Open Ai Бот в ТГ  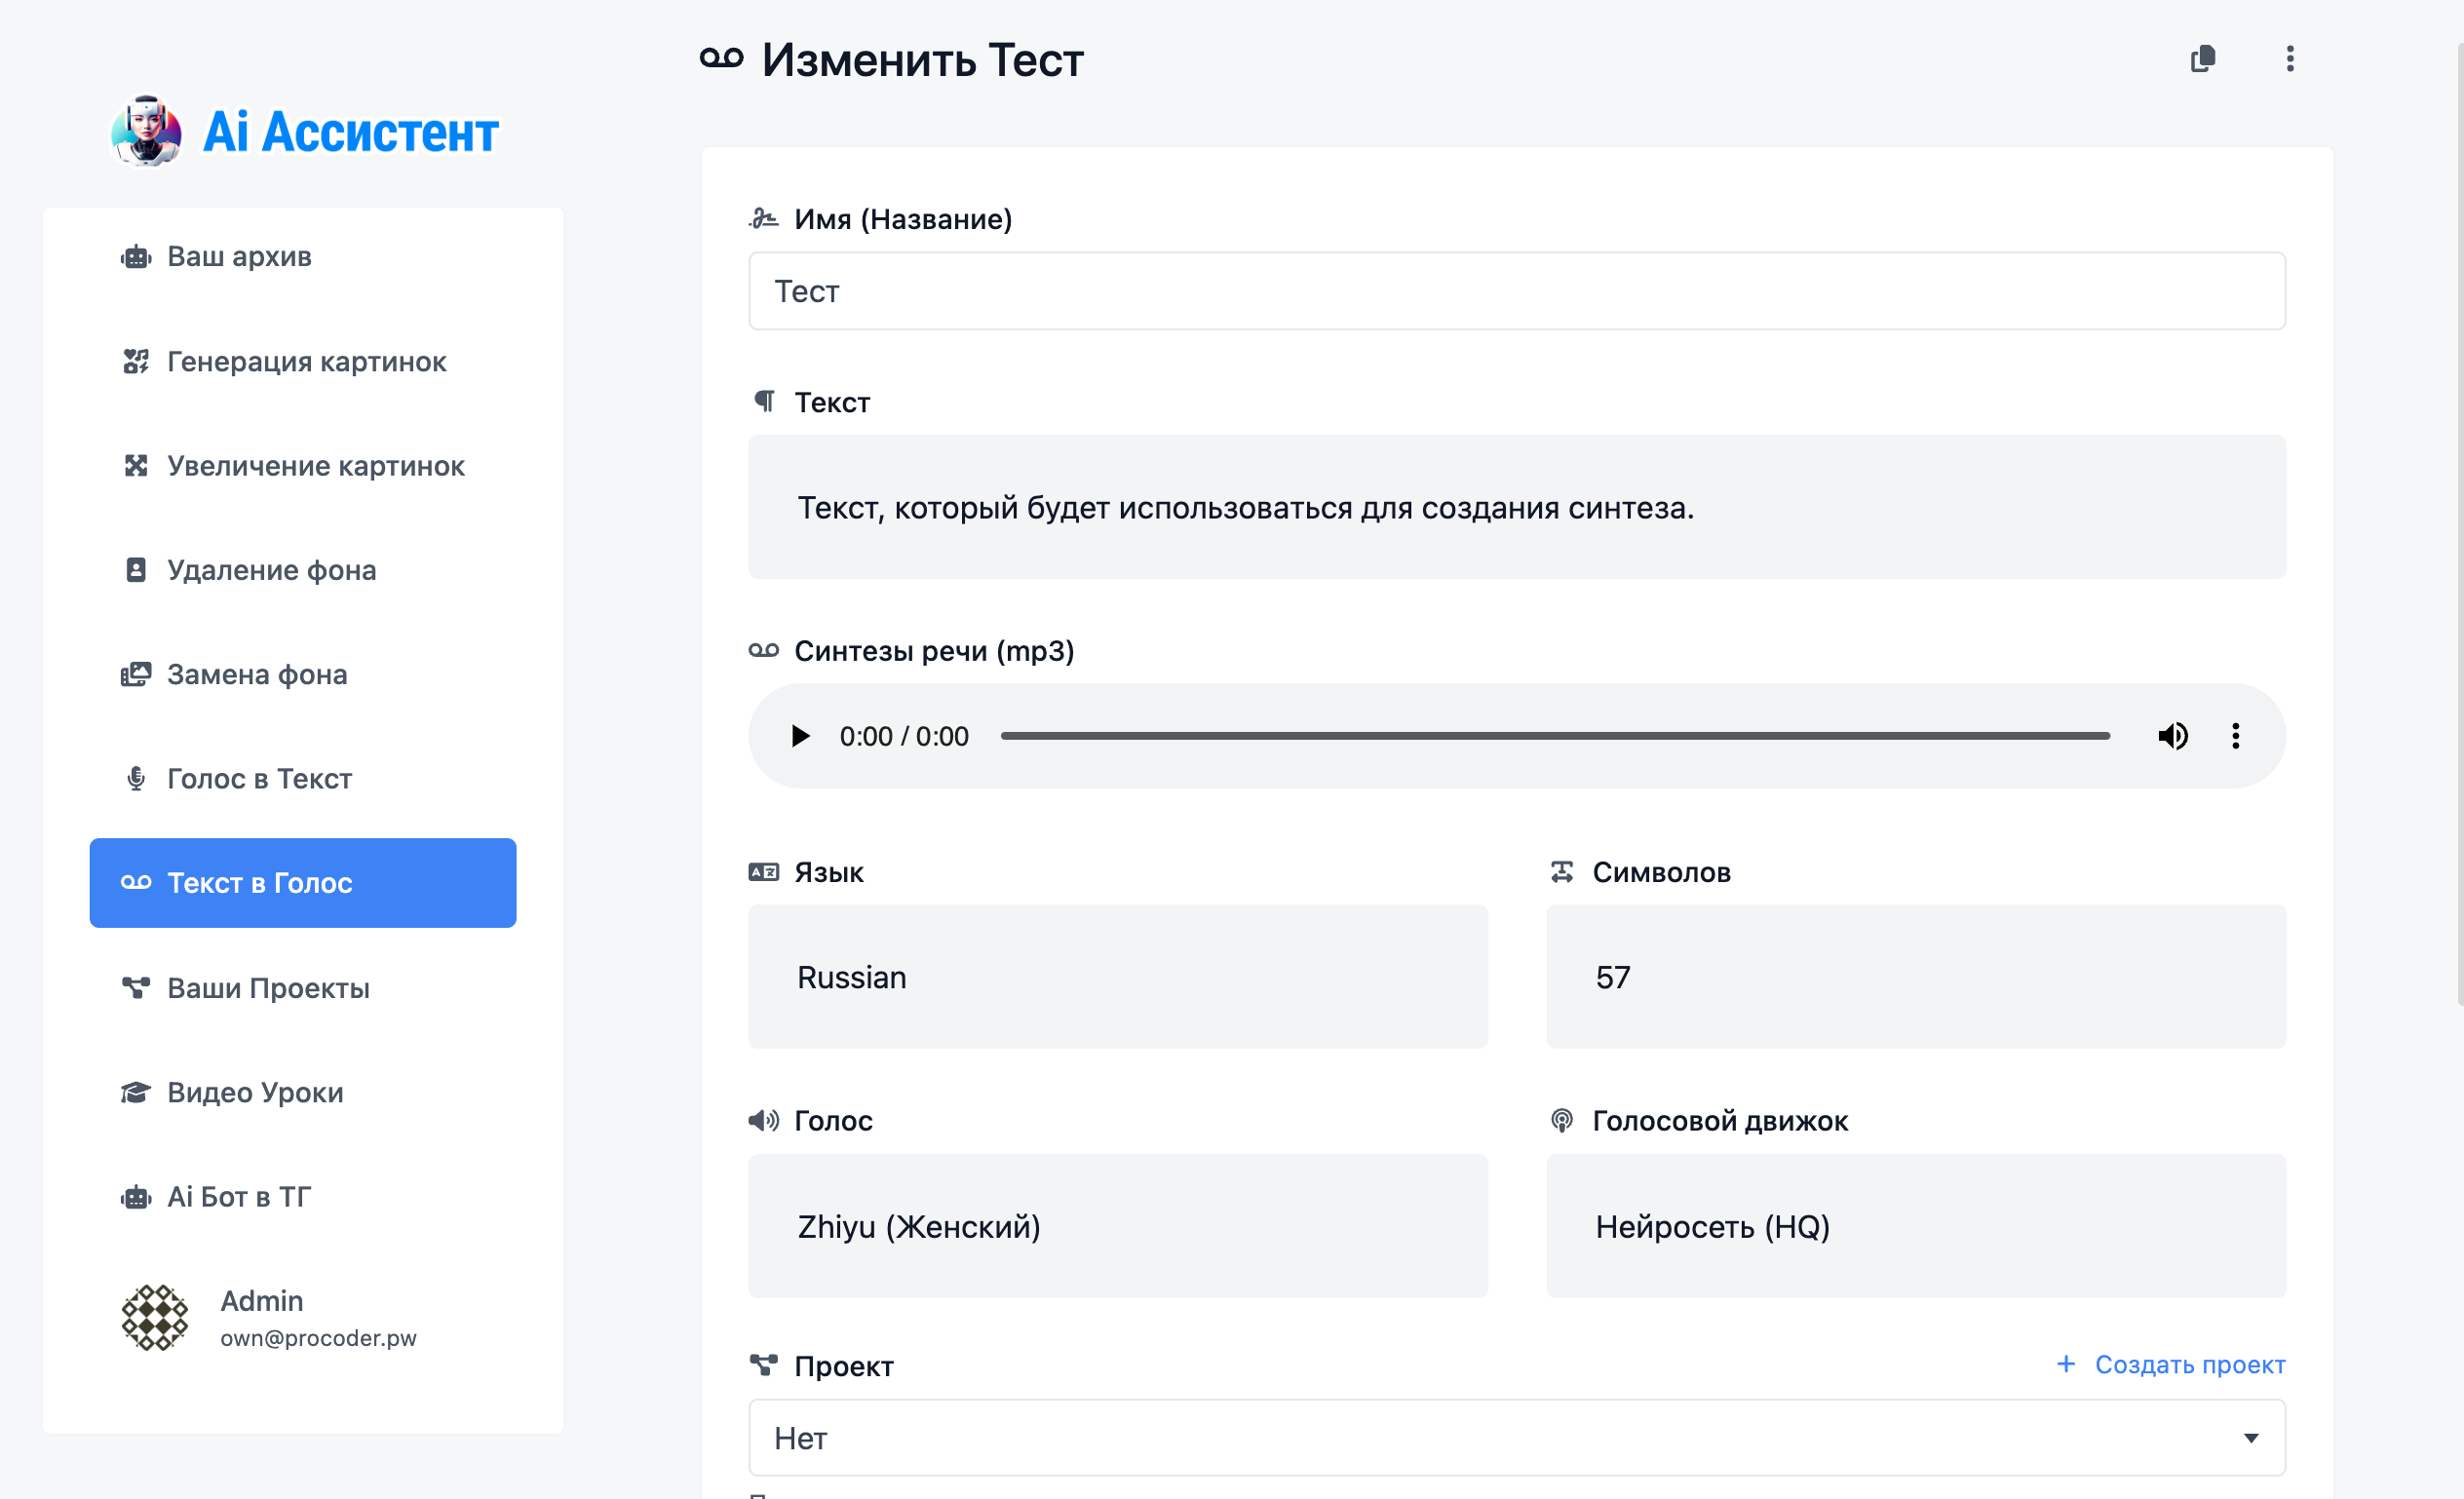[239, 1196]
